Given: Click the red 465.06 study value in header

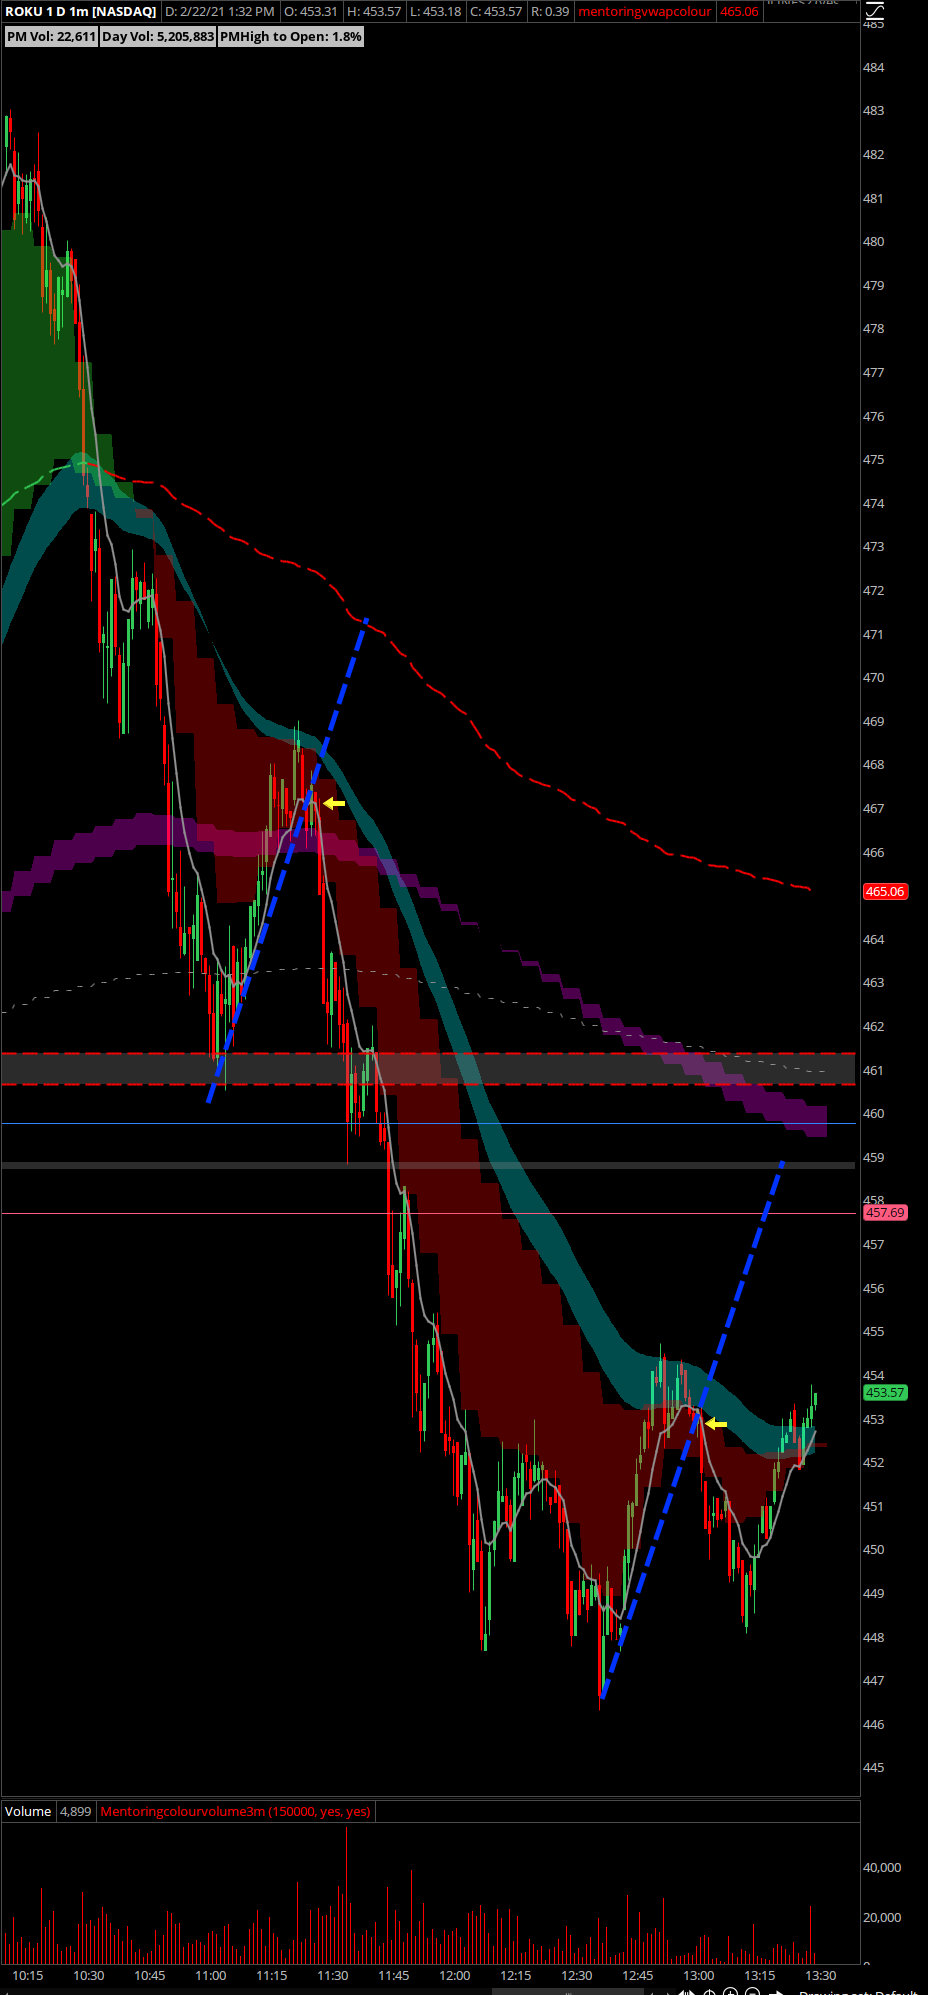Looking at the screenshot, I should click(739, 12).
